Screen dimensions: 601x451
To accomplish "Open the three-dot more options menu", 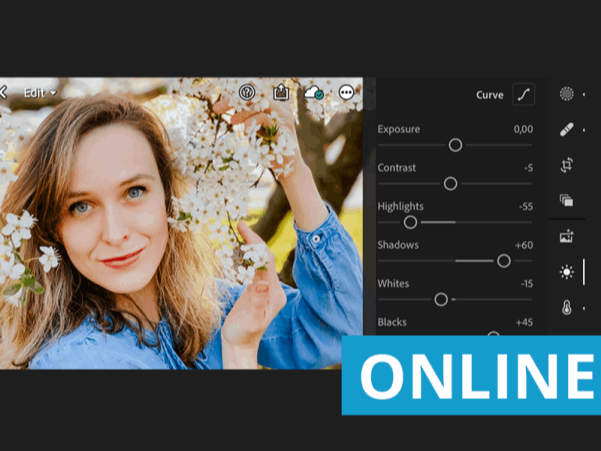I will pyautogui.click(x=346, y=92).
